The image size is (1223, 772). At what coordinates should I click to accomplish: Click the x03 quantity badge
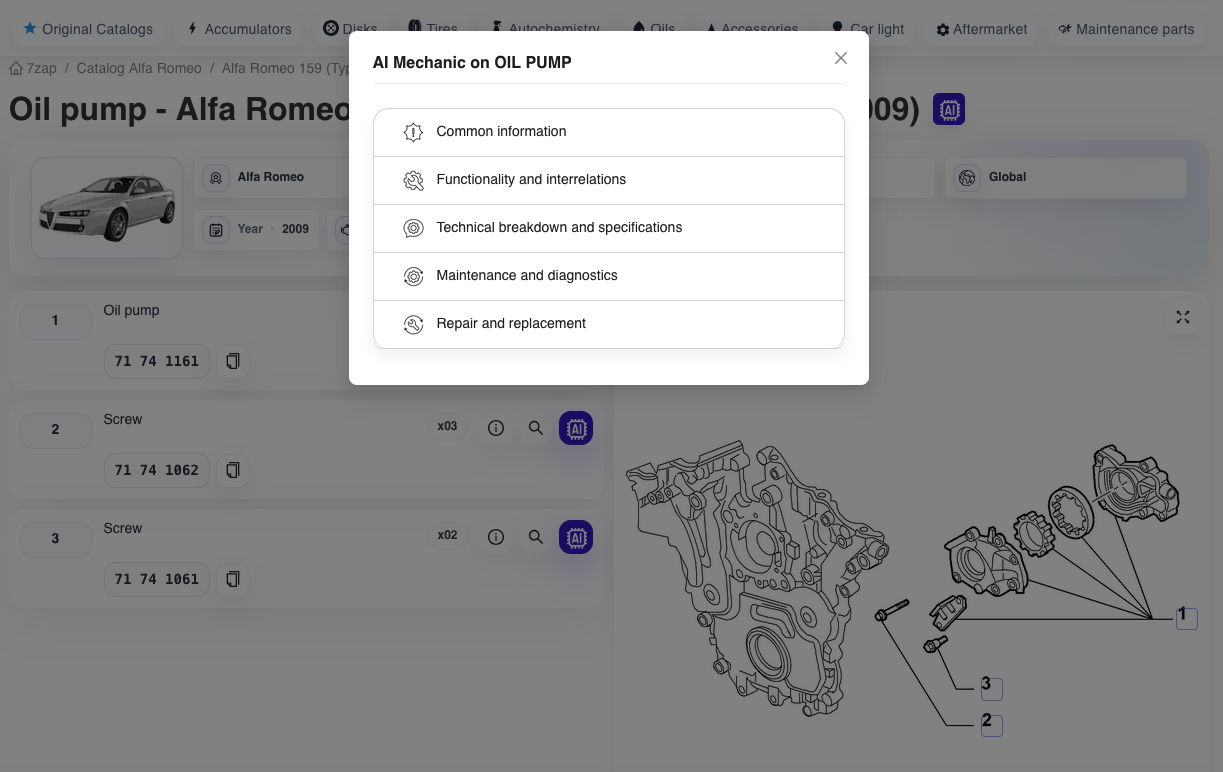447,427
